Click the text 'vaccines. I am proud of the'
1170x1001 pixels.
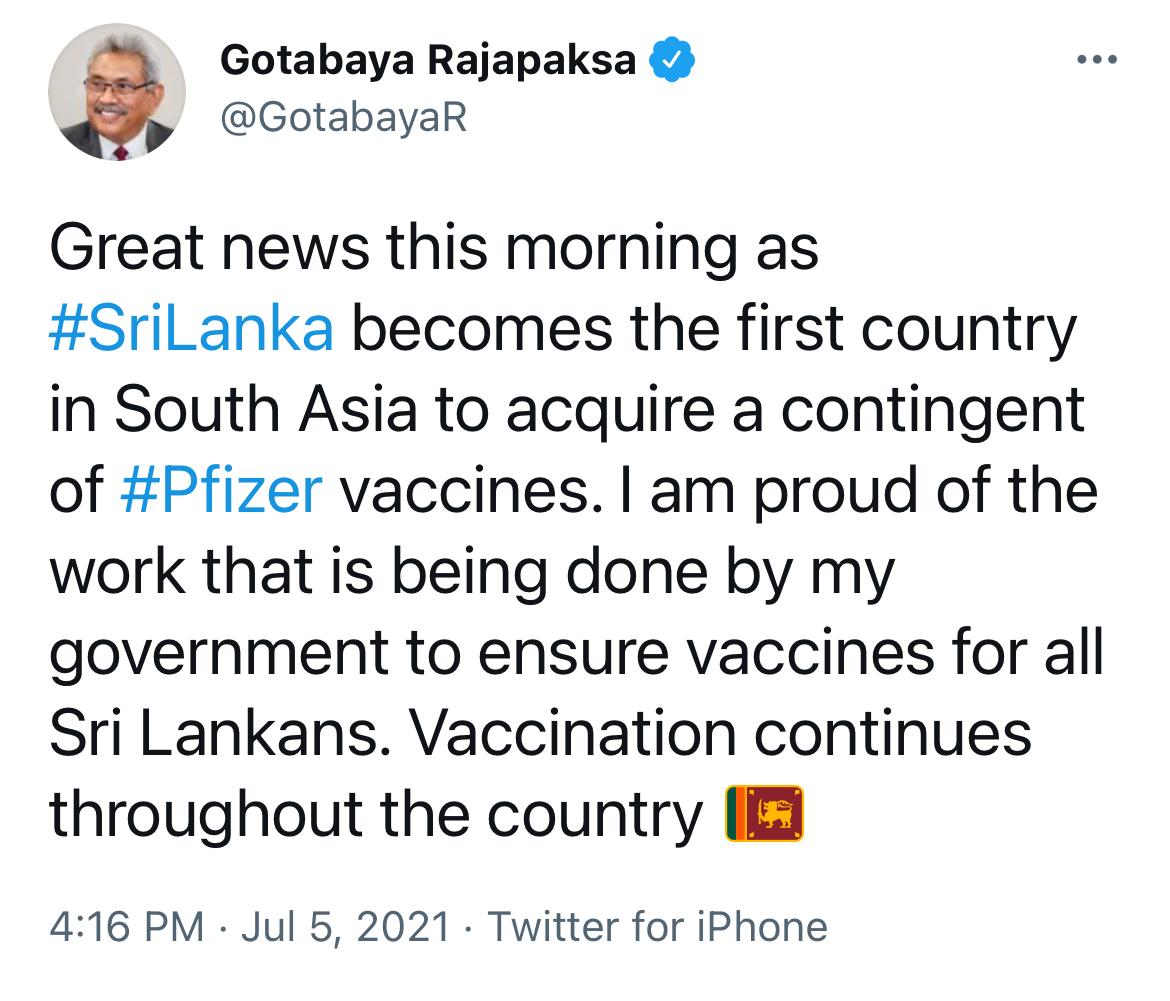coord(719,491)
